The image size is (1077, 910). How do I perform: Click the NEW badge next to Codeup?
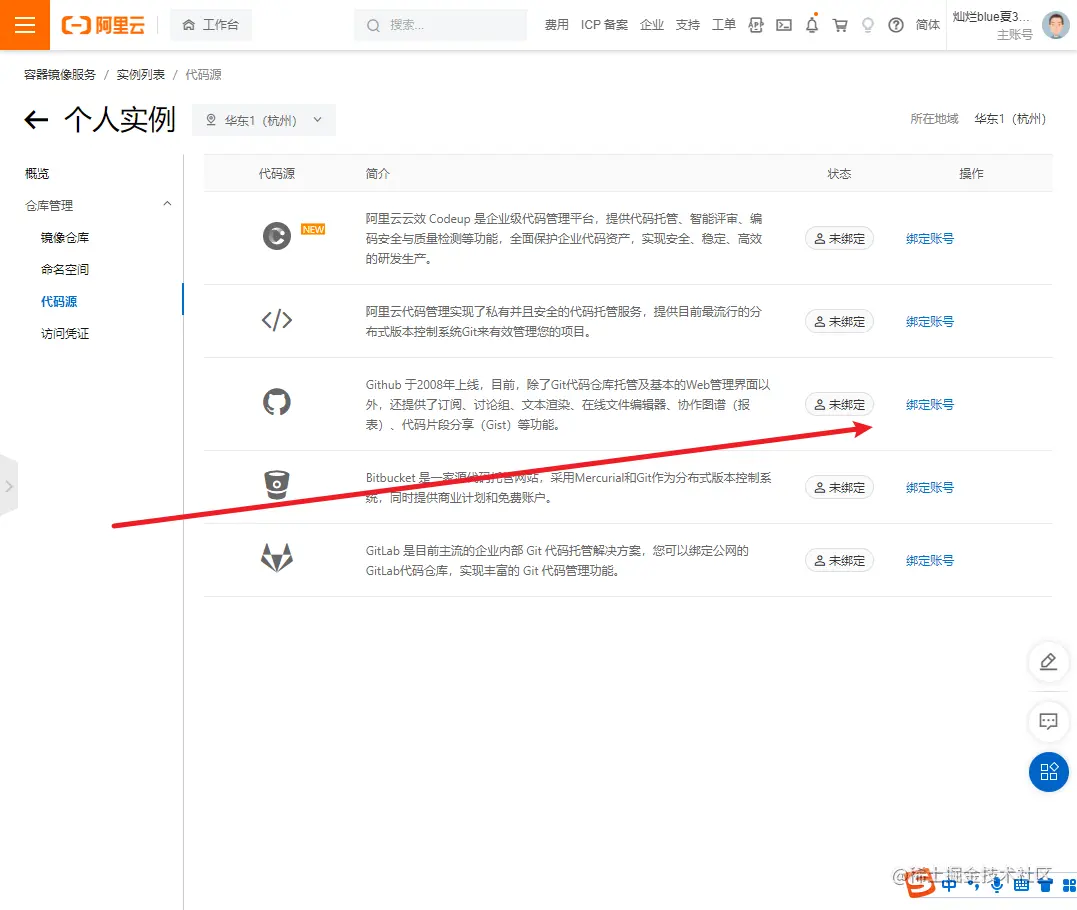coord(313,229)
